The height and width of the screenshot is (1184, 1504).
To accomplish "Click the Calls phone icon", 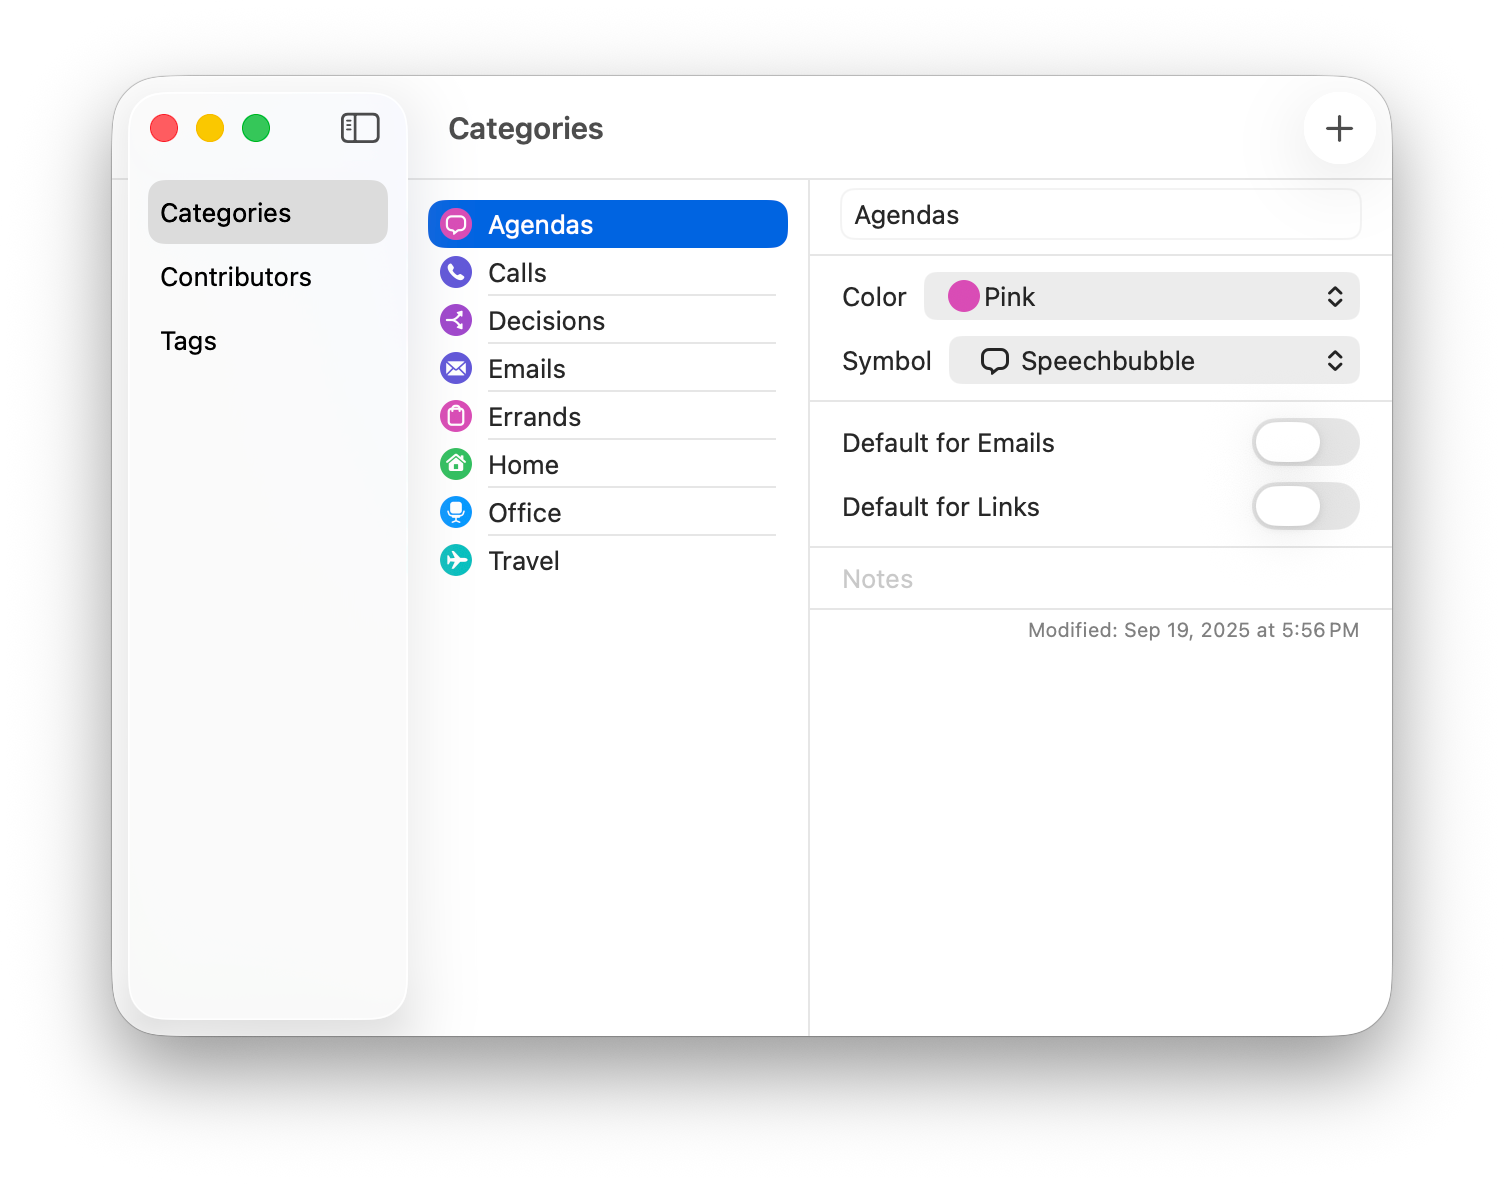I will 456,272.
